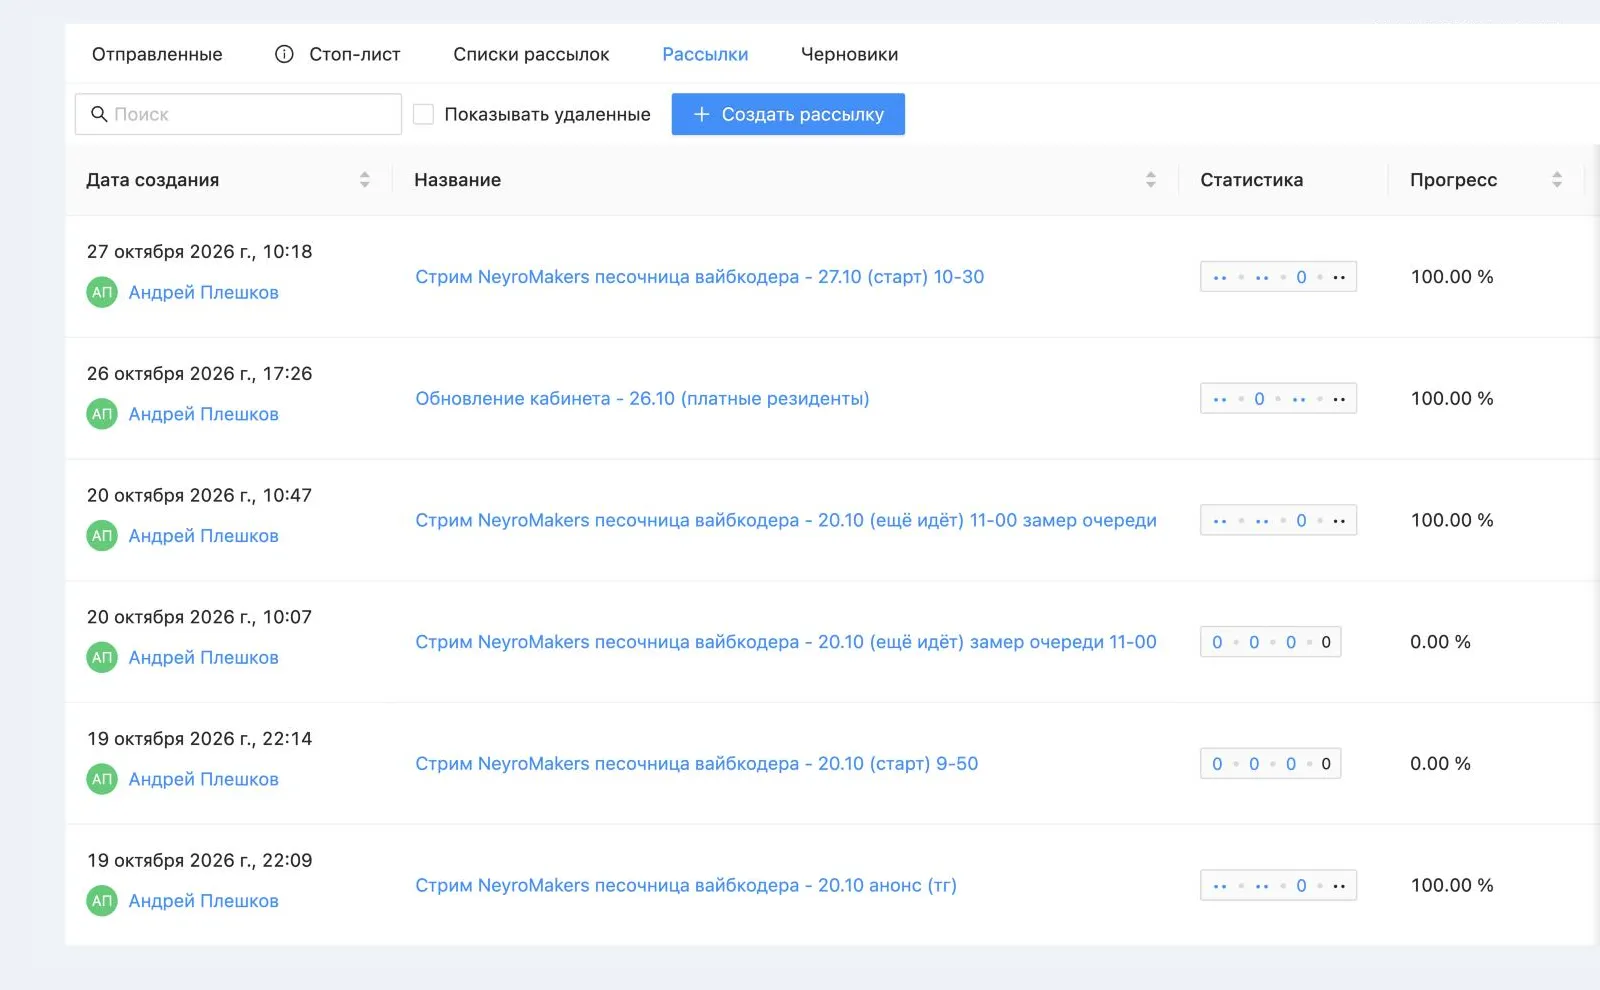Click the АП avatar in the 27 октября row

(x=102, y=292)
